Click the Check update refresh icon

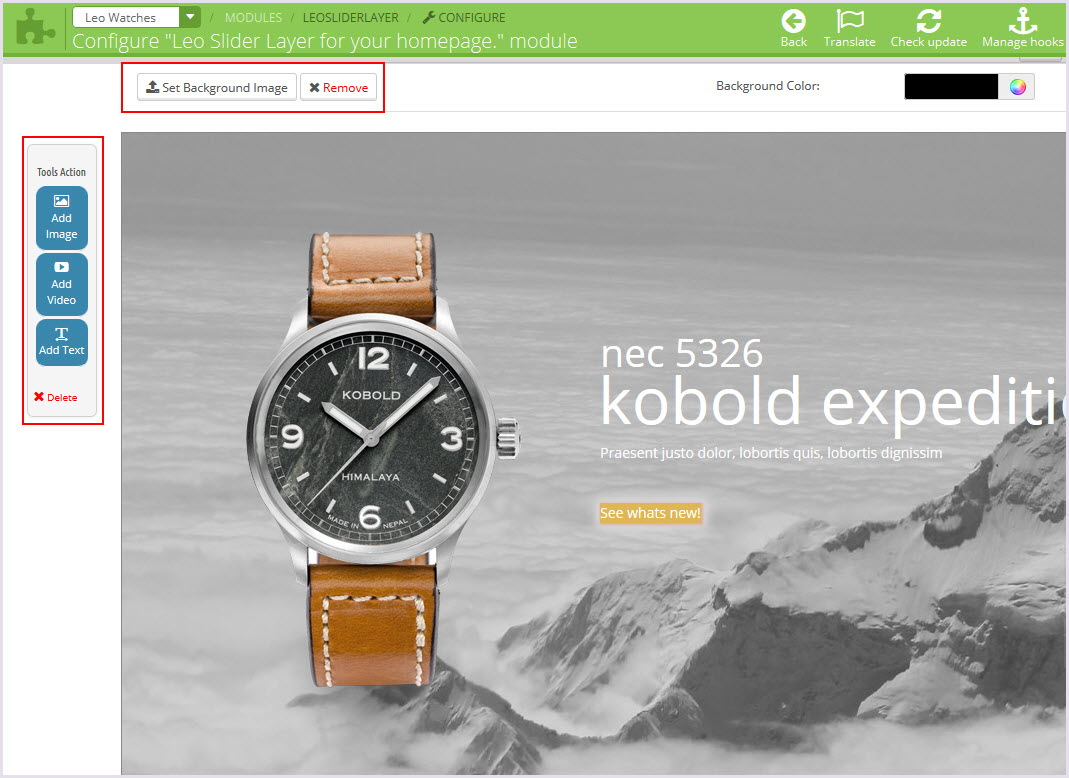[929, 20]
